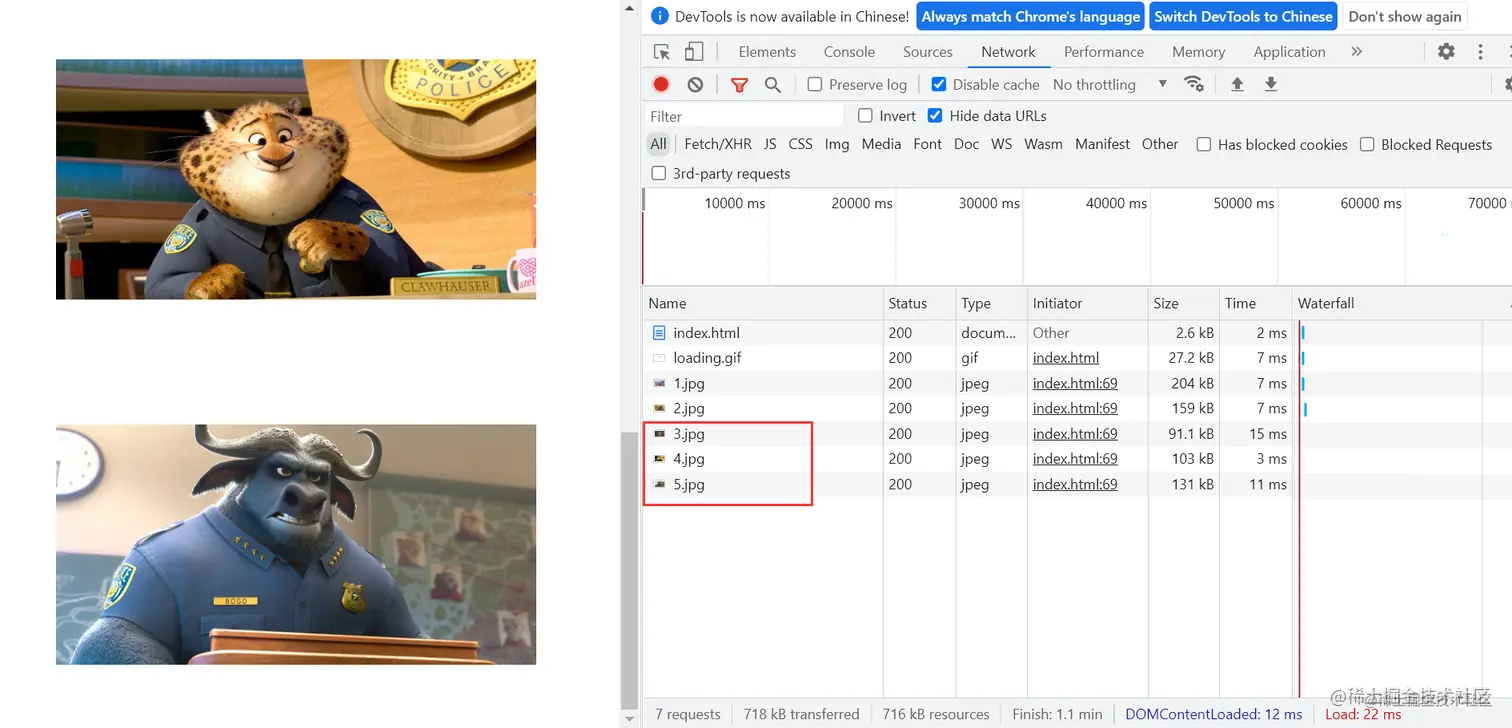
Task: Filter requests by Media
Action: coord(881,144)
